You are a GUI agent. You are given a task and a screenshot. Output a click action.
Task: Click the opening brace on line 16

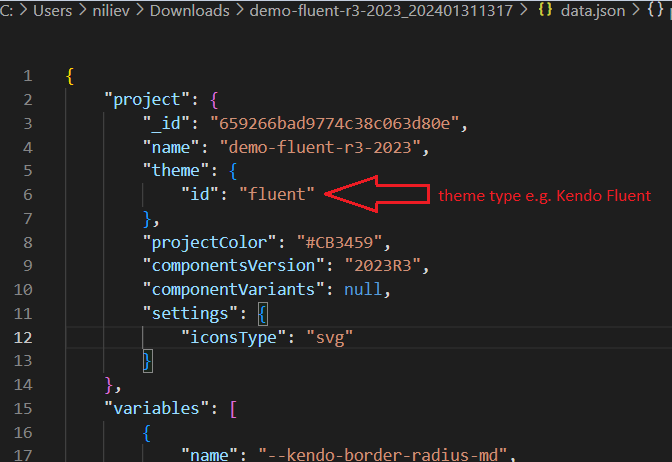[x=147, y=433]
